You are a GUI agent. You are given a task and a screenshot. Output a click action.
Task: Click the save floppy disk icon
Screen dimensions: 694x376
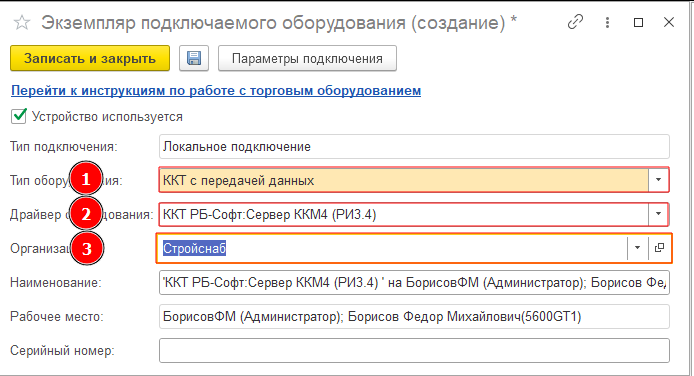click(194, 58)
